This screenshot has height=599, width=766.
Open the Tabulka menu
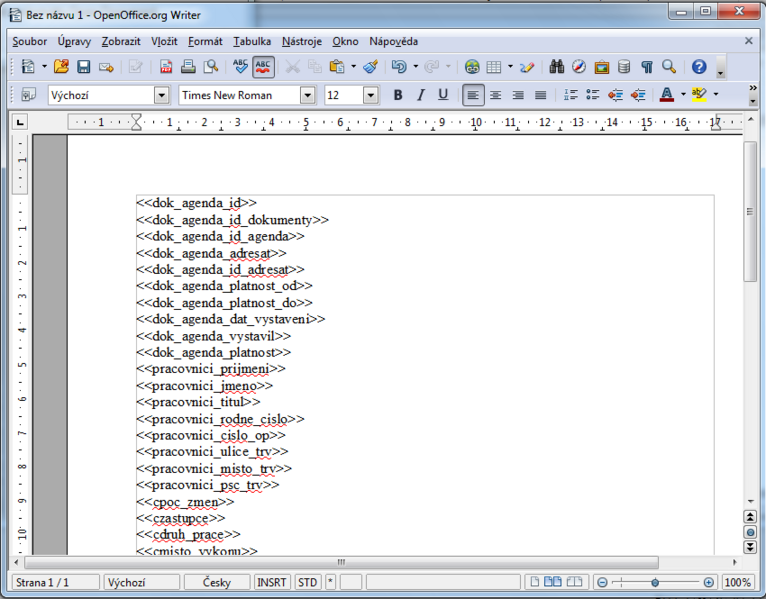tap(252, 42)
